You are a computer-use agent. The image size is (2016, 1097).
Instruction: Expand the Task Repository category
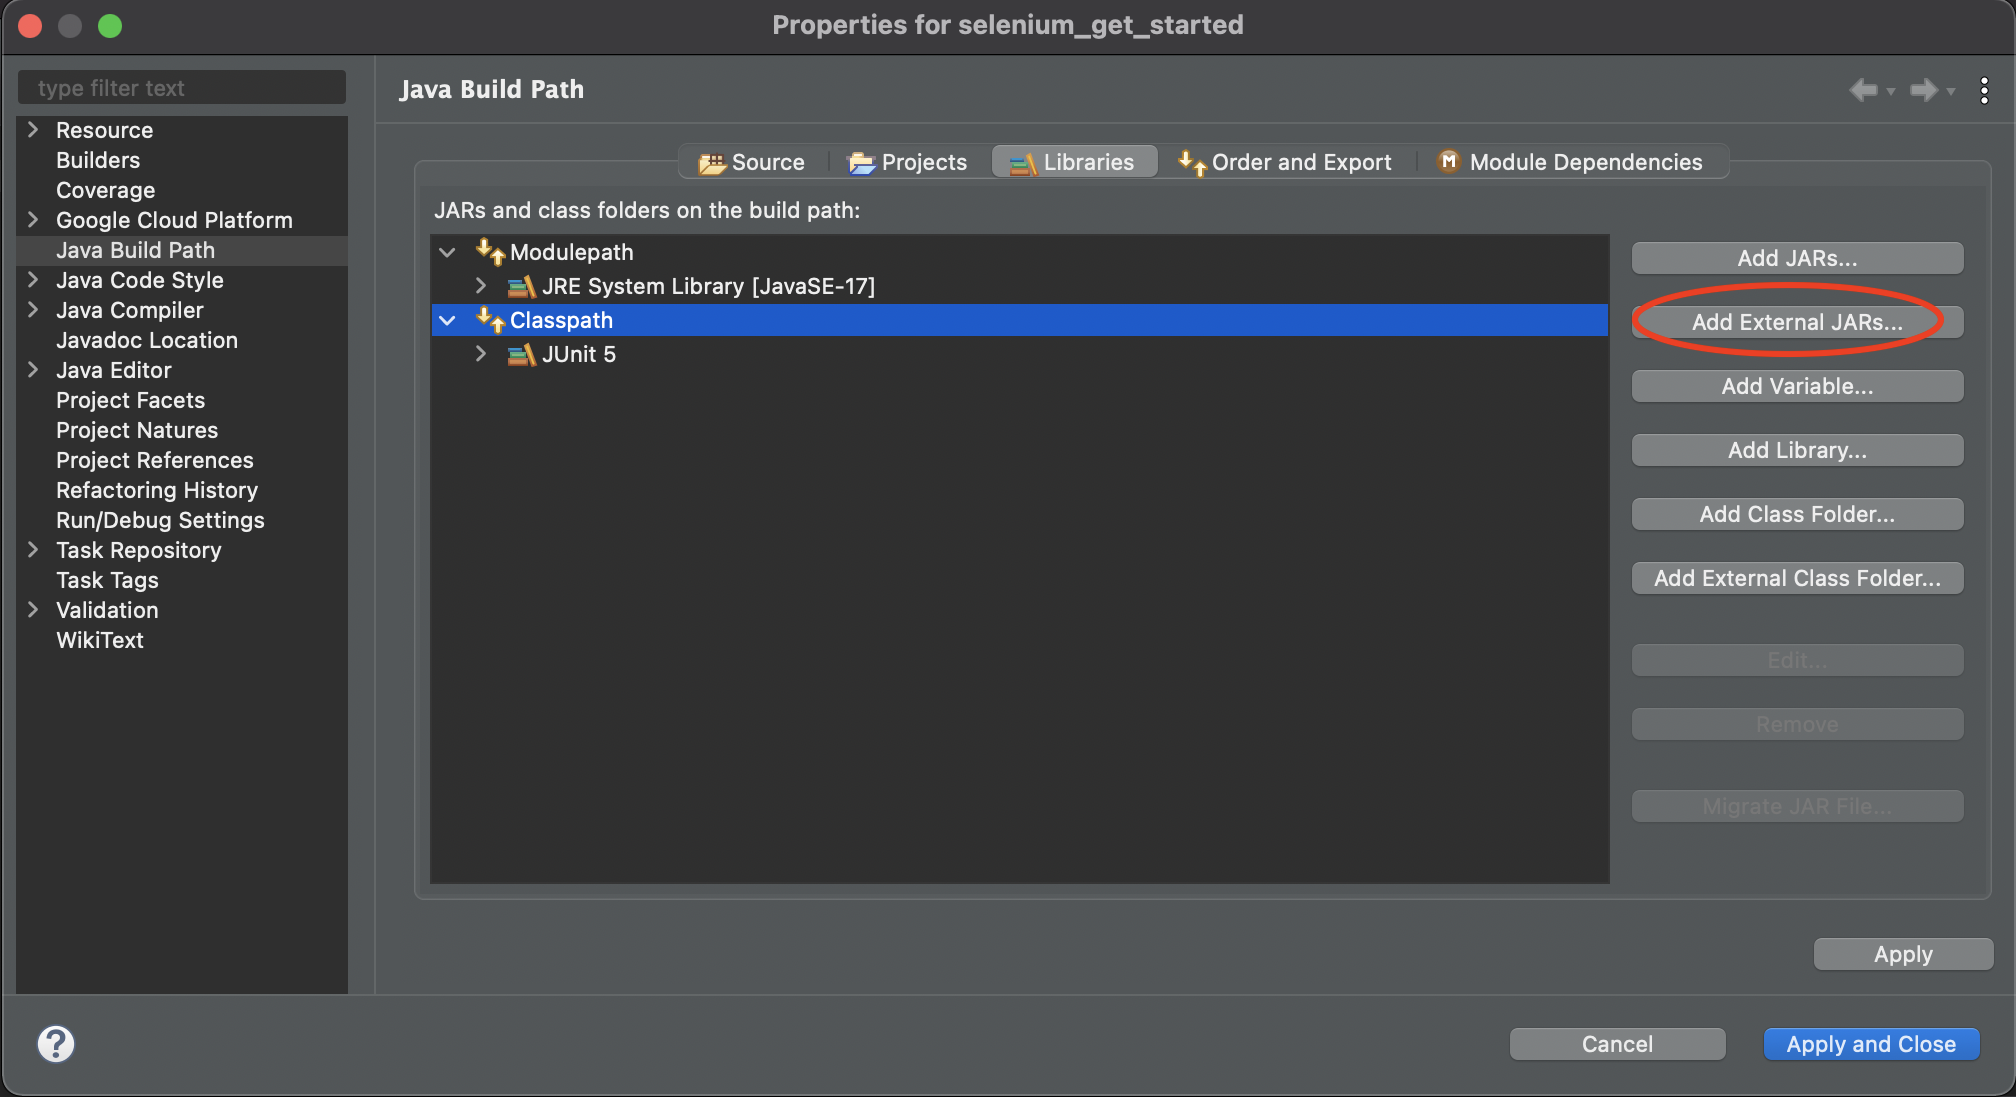click(x=33, y=550)
